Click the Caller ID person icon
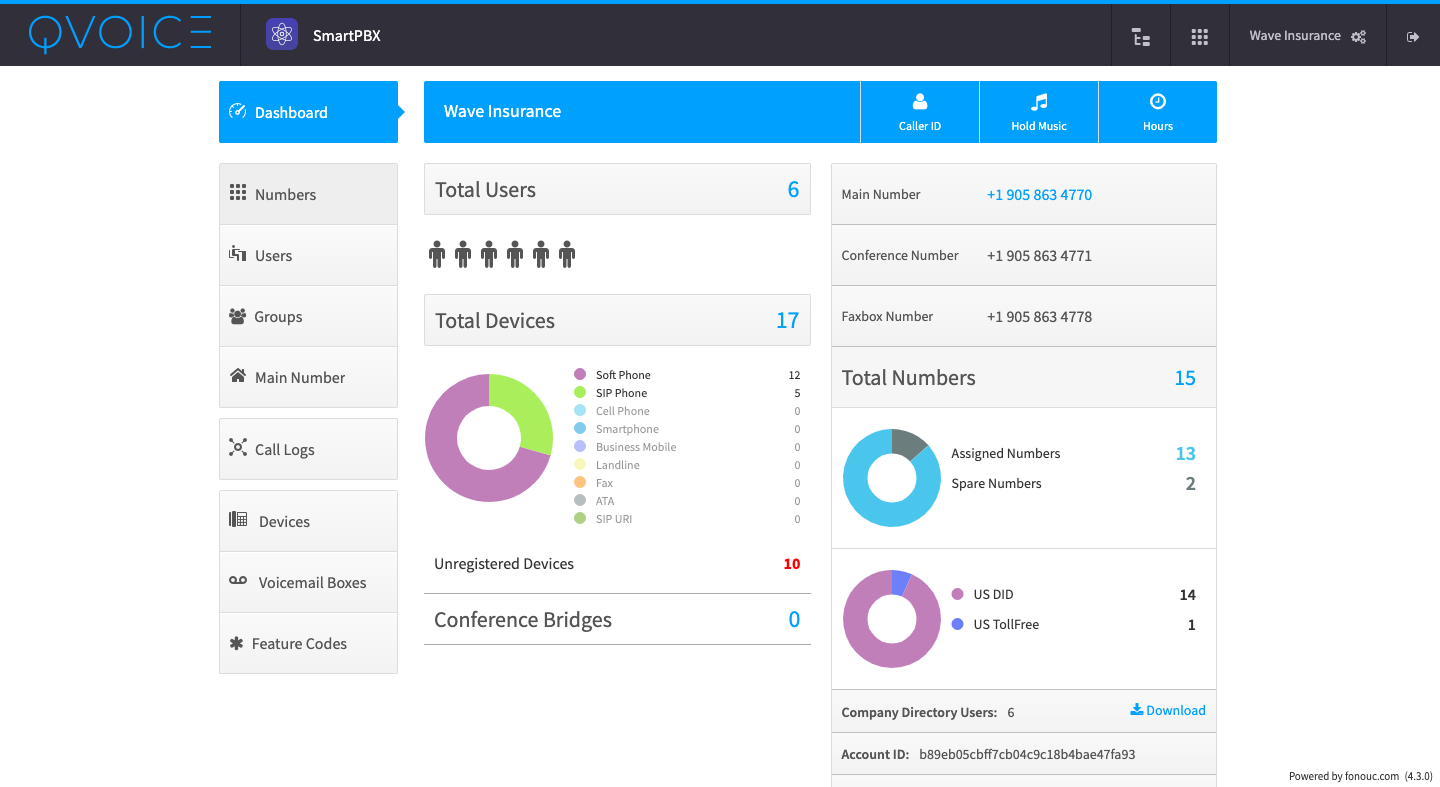The width and height of the screenshot is (1440, 787). click(920, 101)
